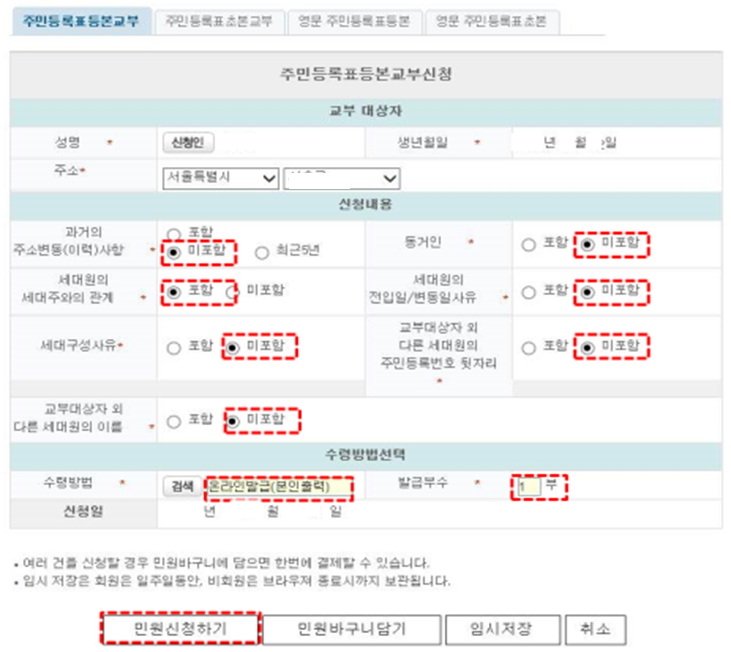Viewport: 731px width, 652px height.
Task: Cancel the application with 취소
Action: click(595, 629)
